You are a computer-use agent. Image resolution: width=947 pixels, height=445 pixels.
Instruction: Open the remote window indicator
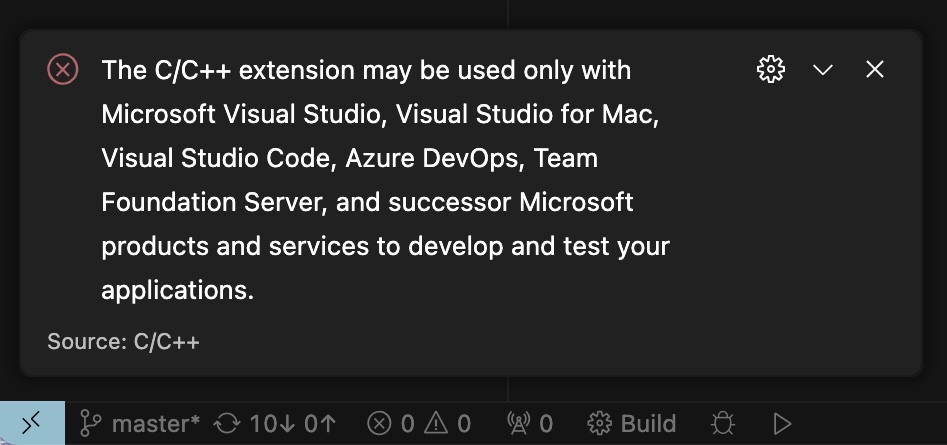pos(32,423)
